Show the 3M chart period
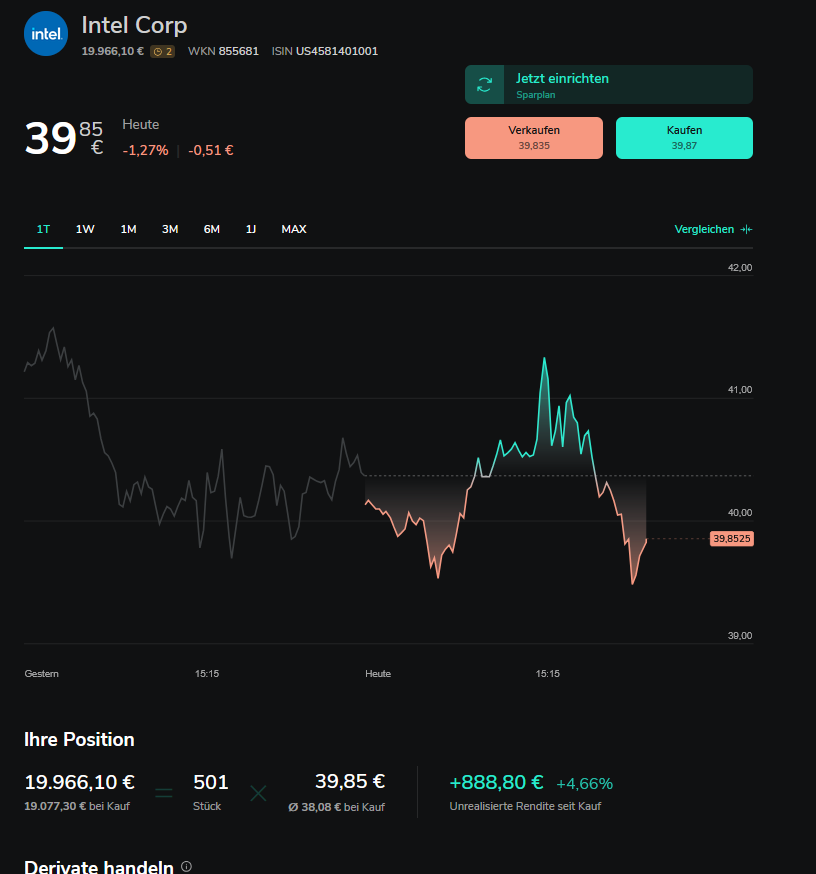 coord(170,229)
